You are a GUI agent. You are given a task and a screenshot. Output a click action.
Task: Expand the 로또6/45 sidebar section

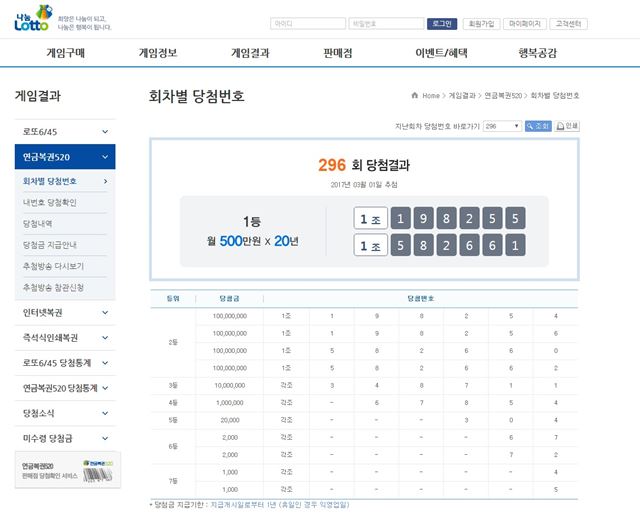[x=65, y=131]
